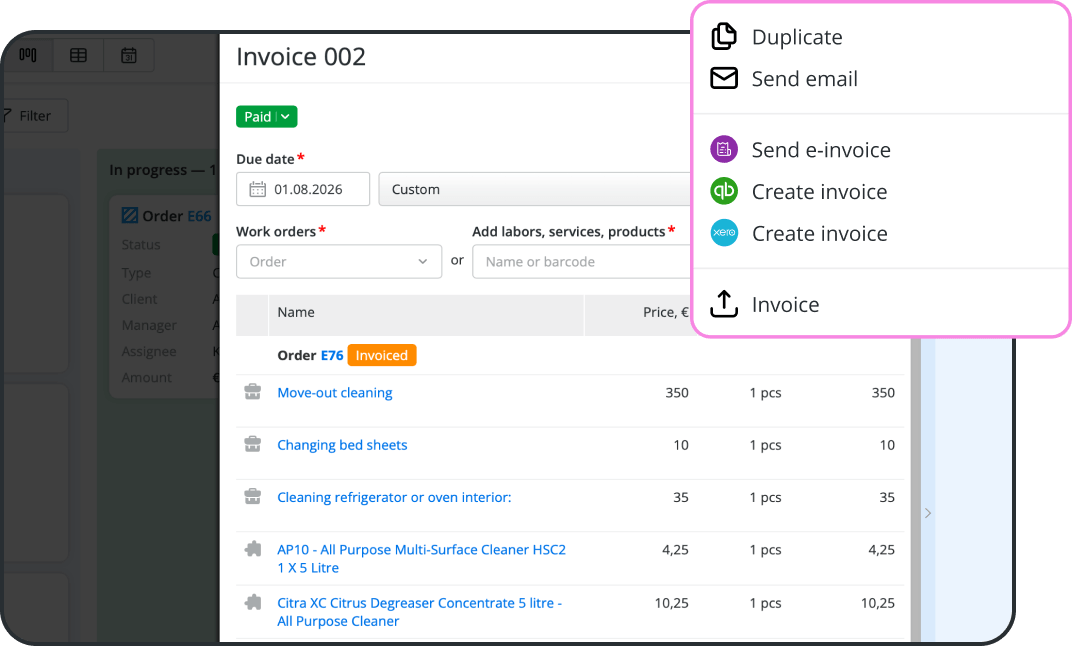
Task: Click the blue Xero Create invoice icon
Action: pos(724,233)
